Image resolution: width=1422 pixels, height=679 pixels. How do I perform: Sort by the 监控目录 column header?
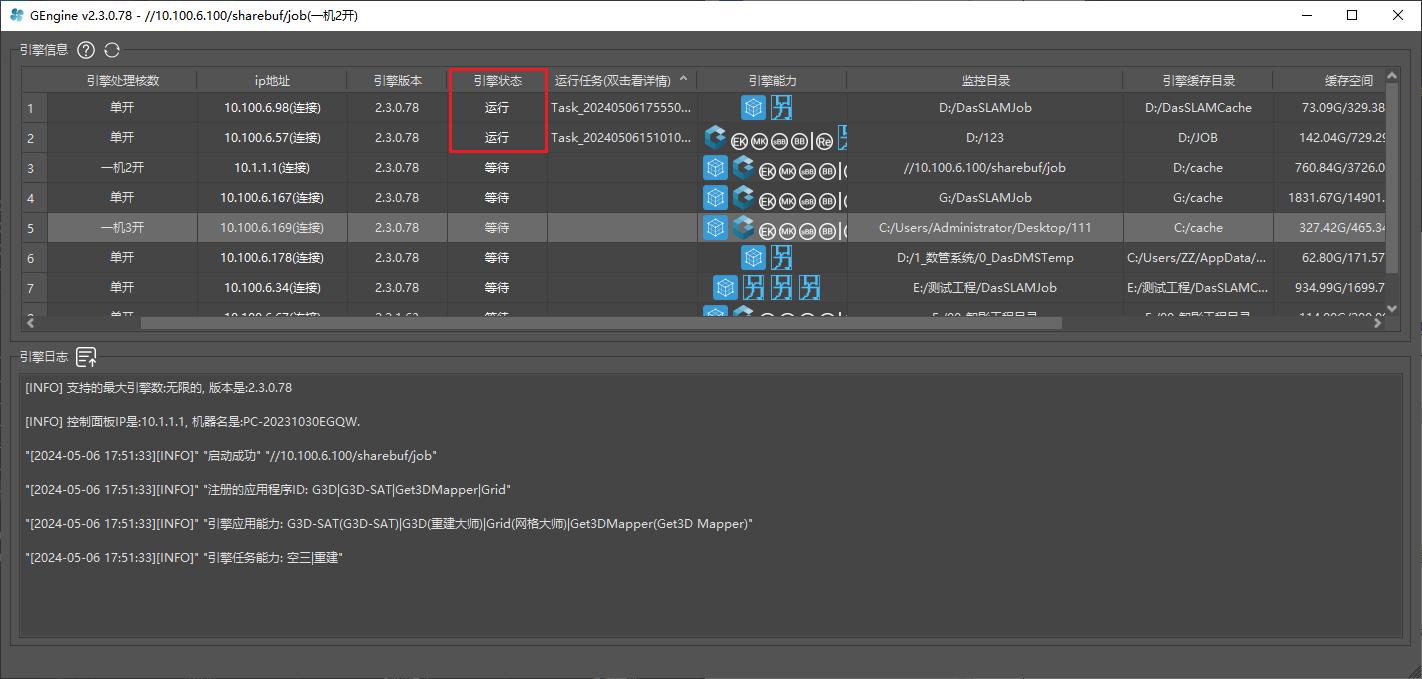(x=985, y=80)
